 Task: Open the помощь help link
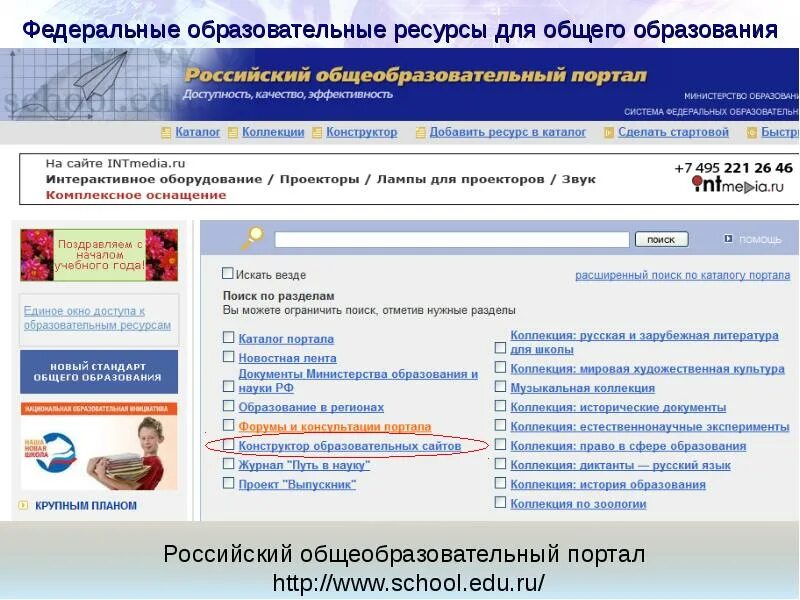click(760, 239)
